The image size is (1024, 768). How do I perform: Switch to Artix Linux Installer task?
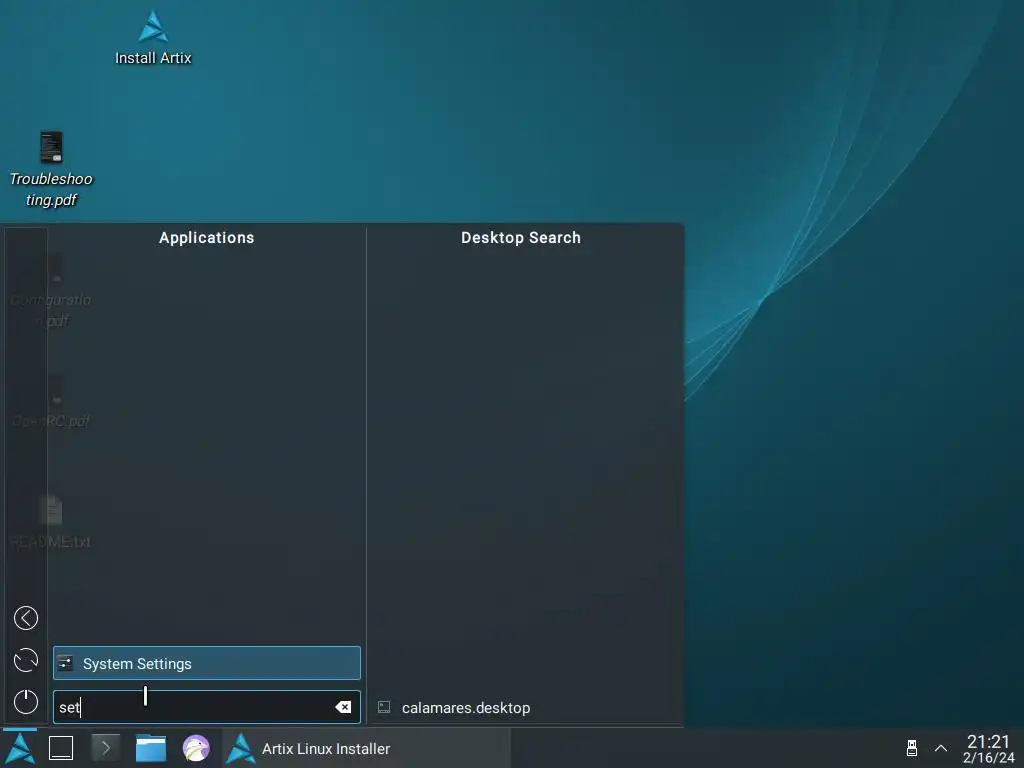[366, 748]
